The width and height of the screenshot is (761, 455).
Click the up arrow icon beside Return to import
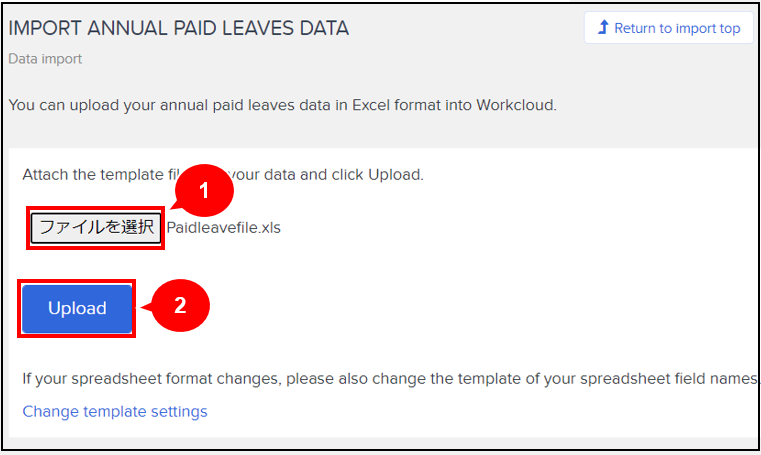[x=603, y=28]
